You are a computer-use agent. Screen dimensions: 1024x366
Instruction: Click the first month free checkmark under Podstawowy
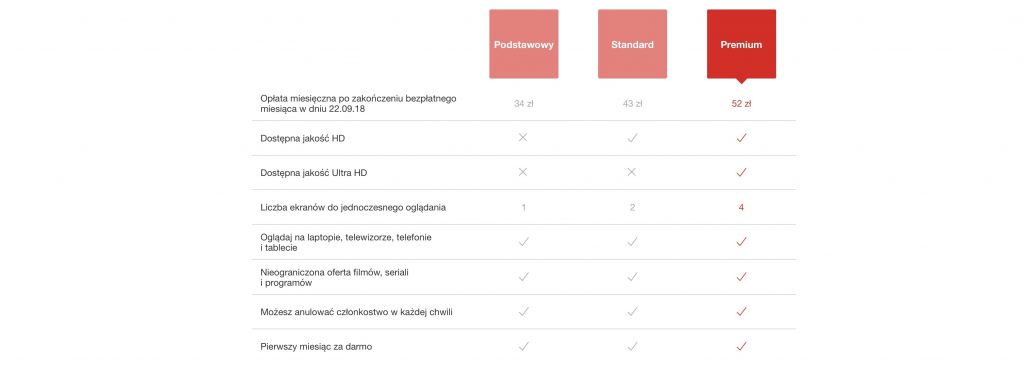click(x=524, y=346)
